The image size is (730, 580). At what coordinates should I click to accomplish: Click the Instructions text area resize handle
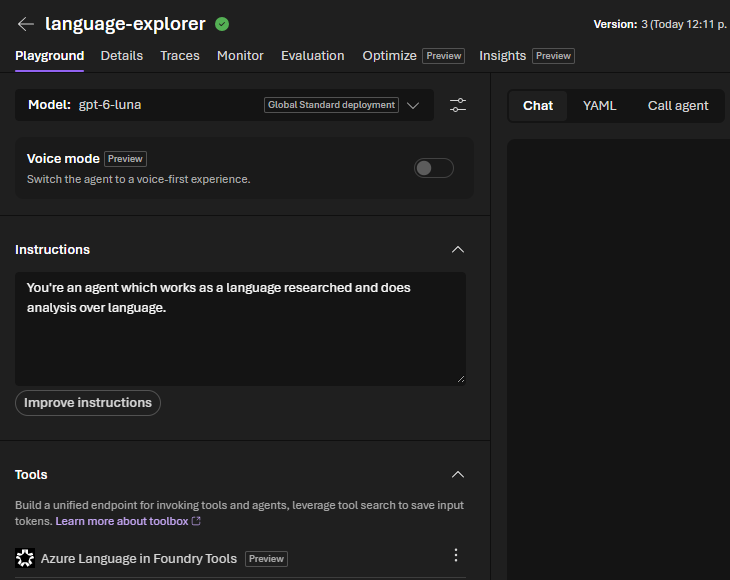pos(461,379)
